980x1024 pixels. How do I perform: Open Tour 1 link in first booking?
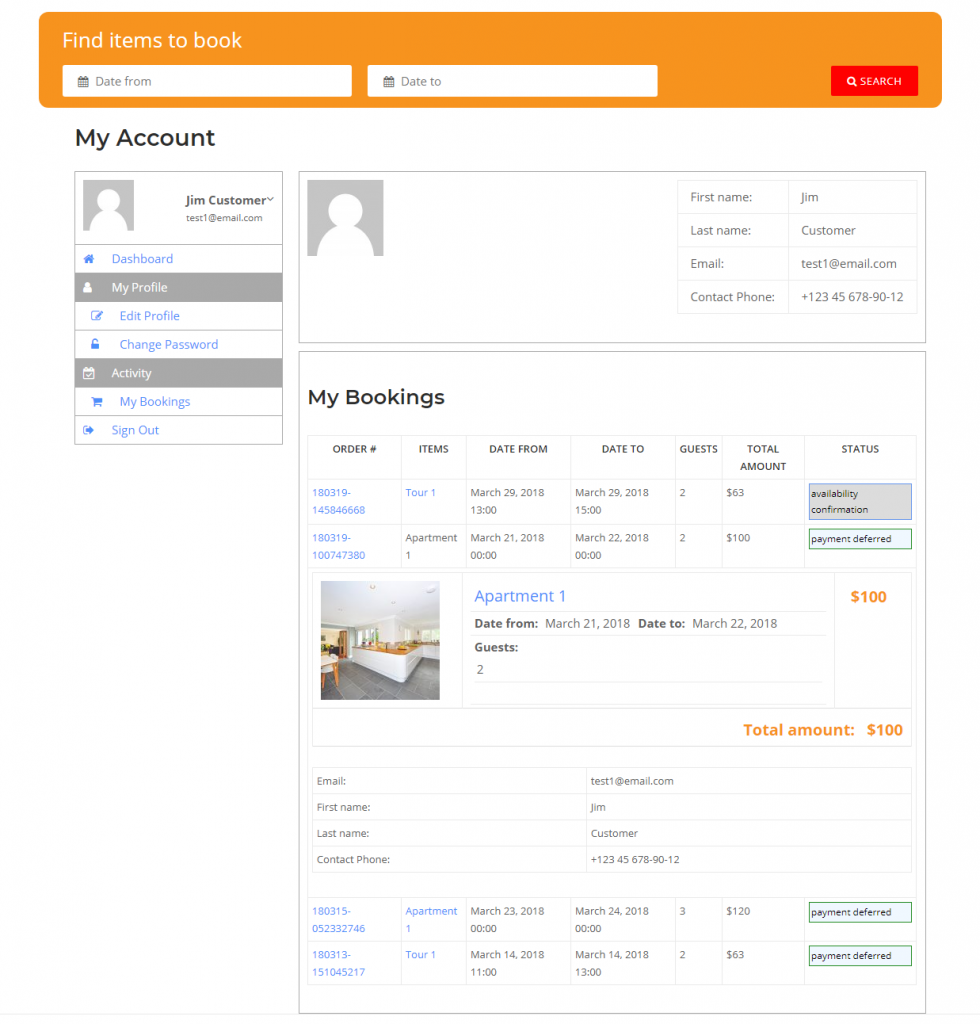point(420,493)
